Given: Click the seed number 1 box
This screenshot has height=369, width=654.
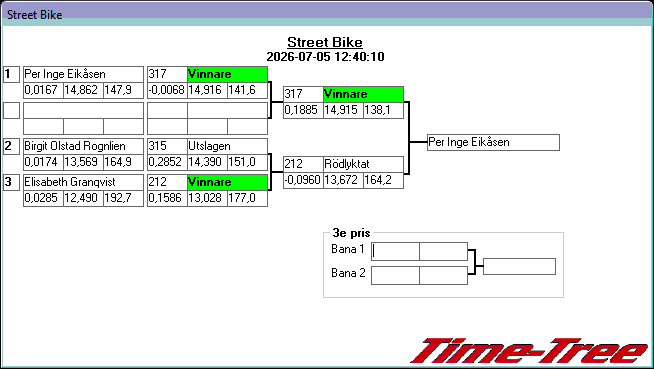Looking at the screenshot, I should (11, 74).
